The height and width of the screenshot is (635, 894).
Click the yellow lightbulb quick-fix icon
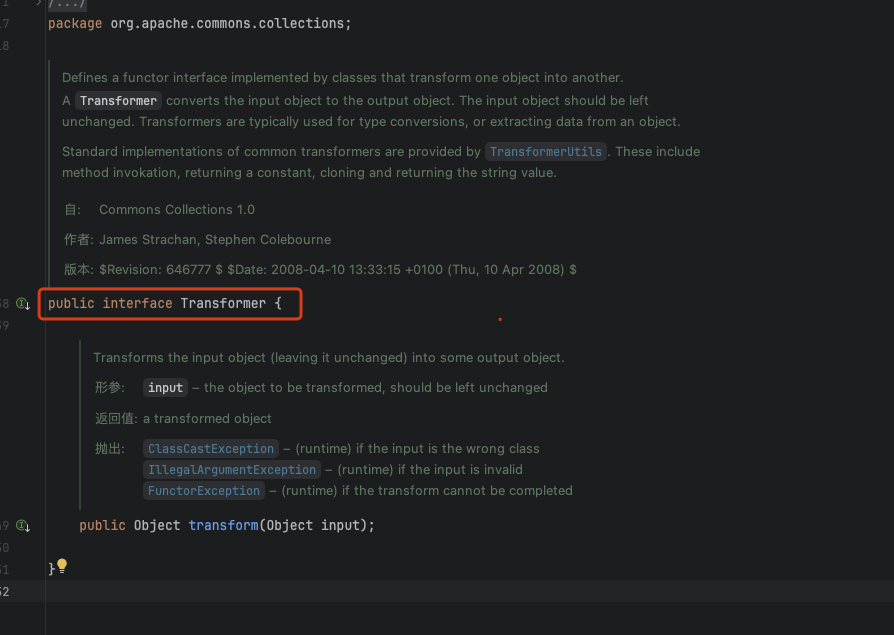(62, 566)
